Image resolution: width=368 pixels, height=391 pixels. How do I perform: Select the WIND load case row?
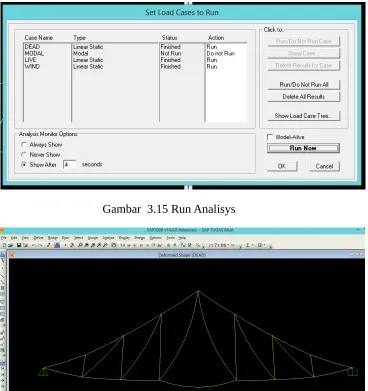coord(135,67)
